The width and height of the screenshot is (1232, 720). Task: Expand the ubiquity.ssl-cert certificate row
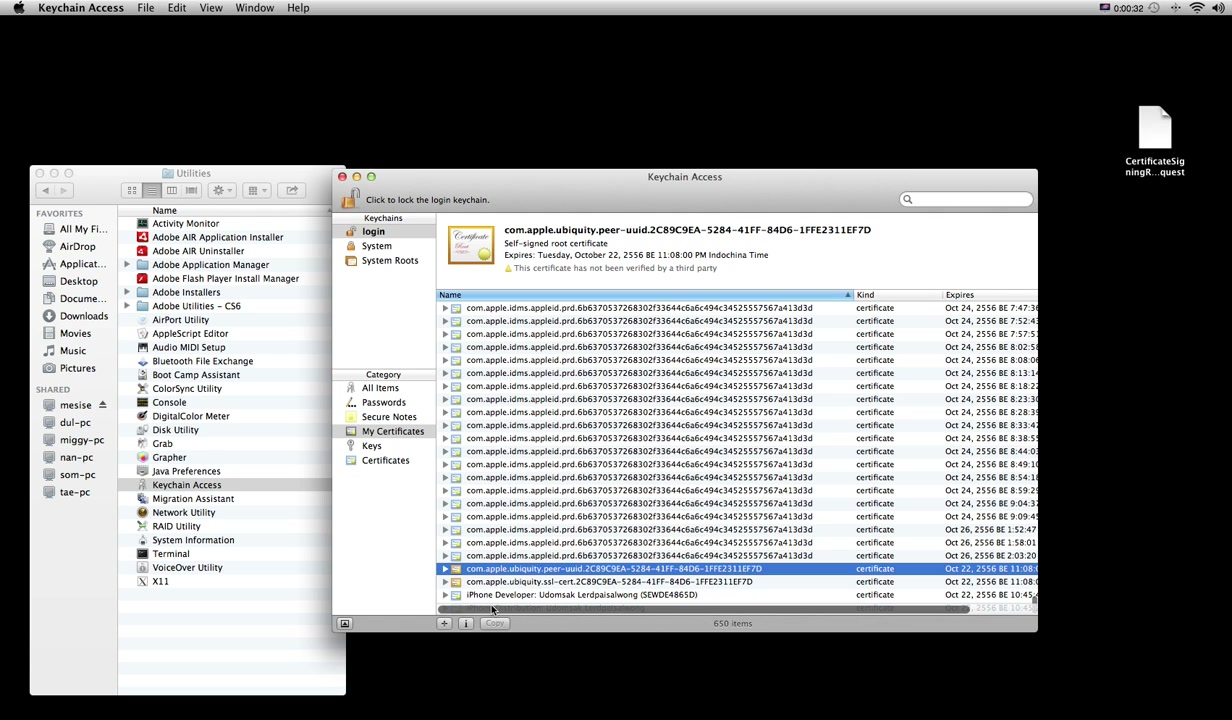445,582
